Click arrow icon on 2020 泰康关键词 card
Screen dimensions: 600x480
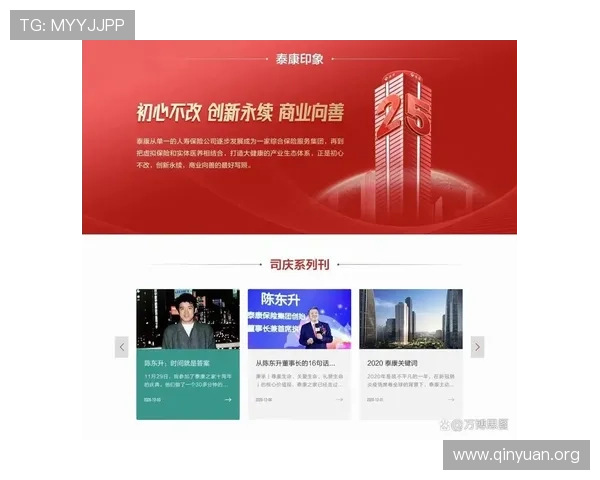click(x=451, y=400)
